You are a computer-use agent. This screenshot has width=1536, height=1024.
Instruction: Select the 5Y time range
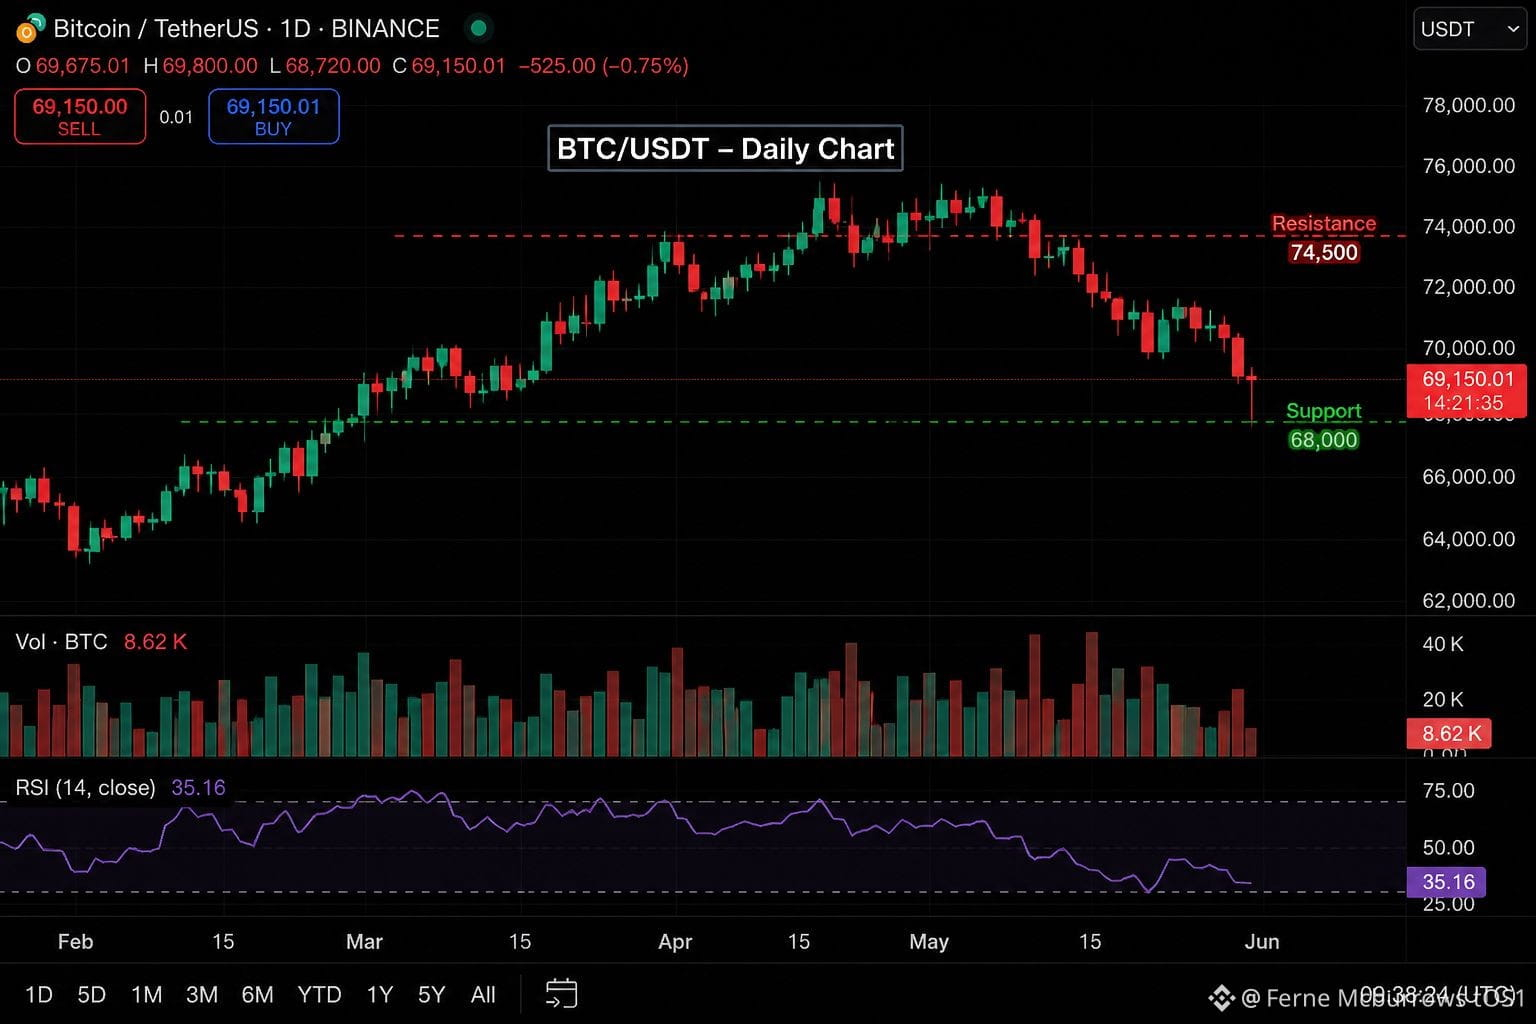(x=431, y=994)
